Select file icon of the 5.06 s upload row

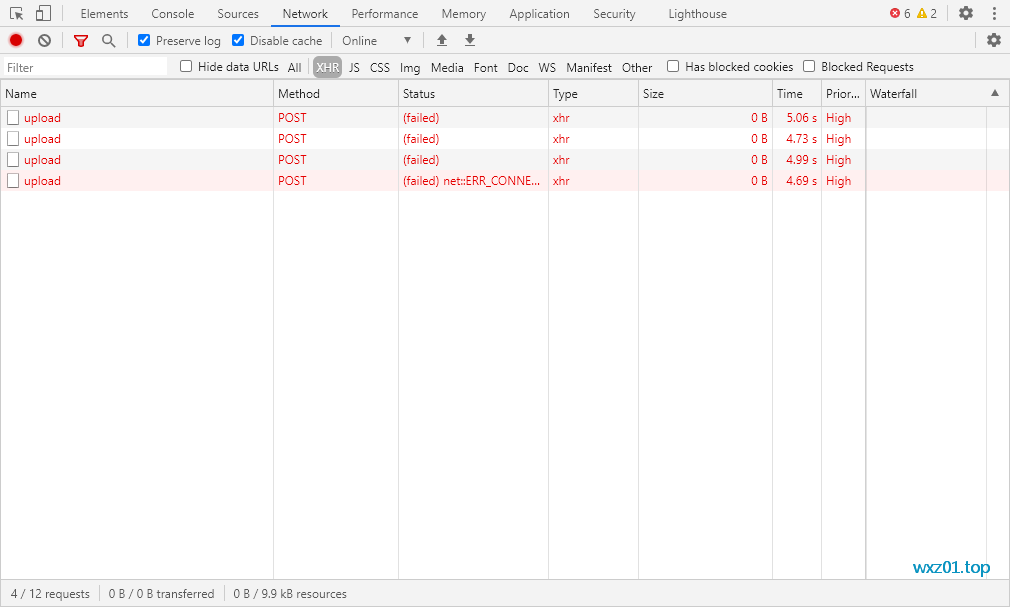[x=13, y=117]
